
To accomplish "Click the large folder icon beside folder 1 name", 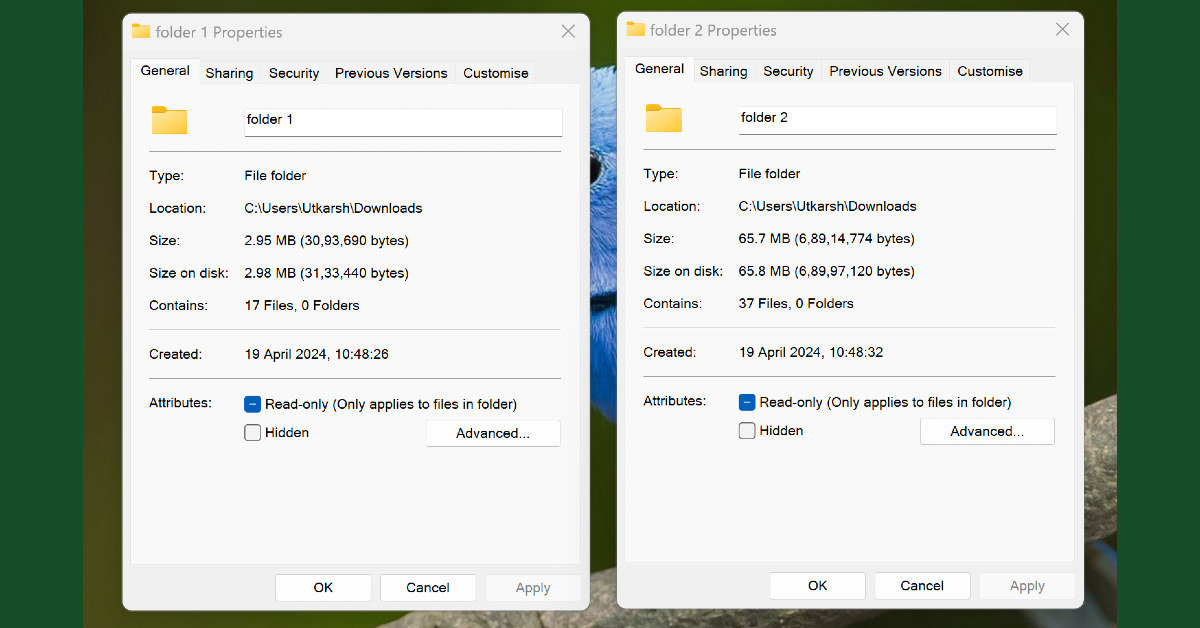I will (x=169, y=120).
